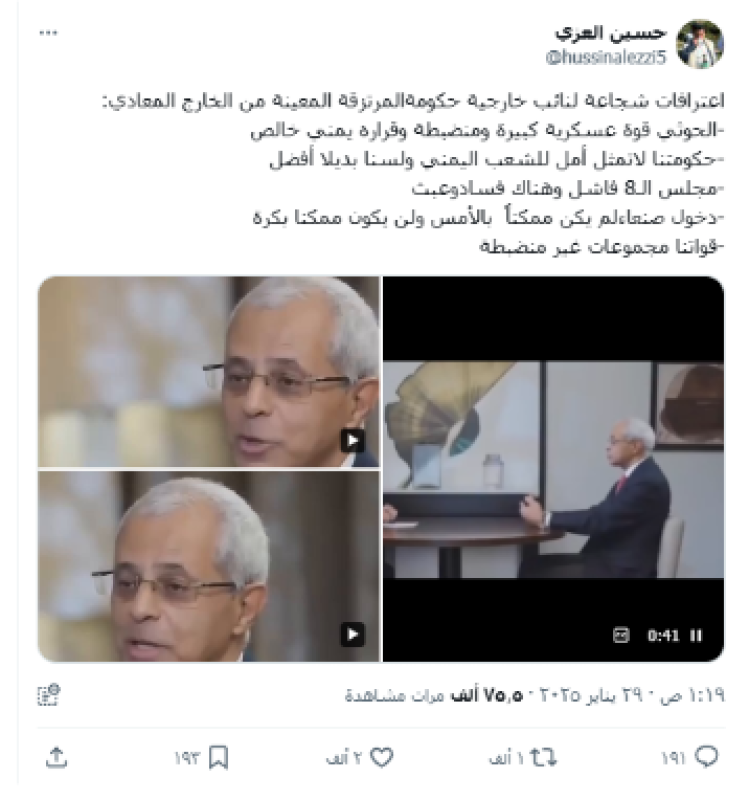Bookmark the post
Screen dimensions: 749x800
[x=219, y=757]
